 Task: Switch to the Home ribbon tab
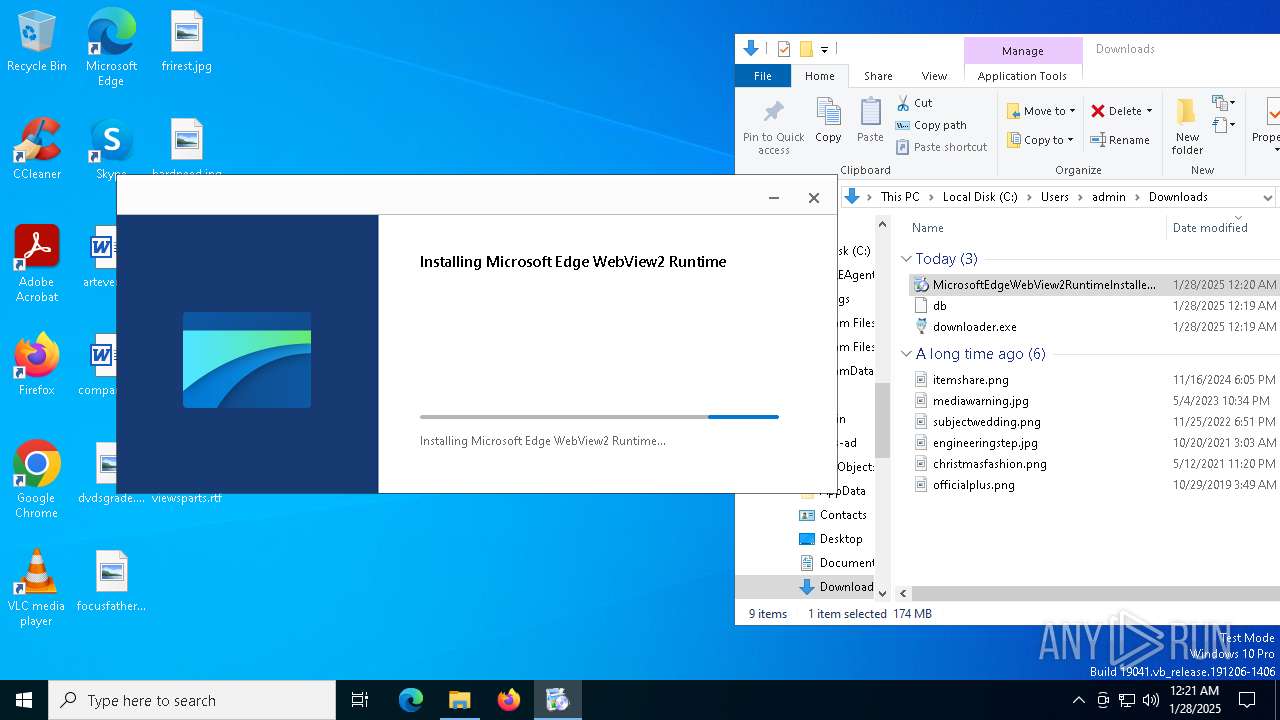coord(819,76)
